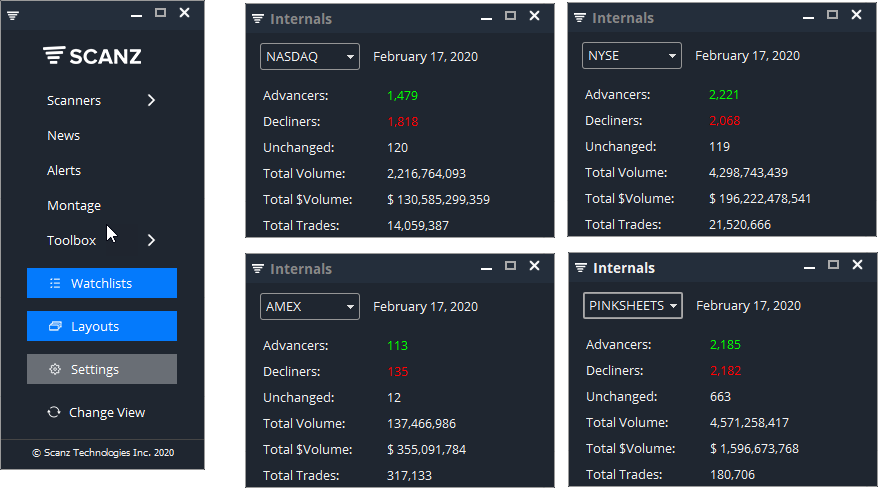The height and width of the screenshot is (489, 879).
Task: Open the Toolbox menu item
Action: (x=72, y=241)
